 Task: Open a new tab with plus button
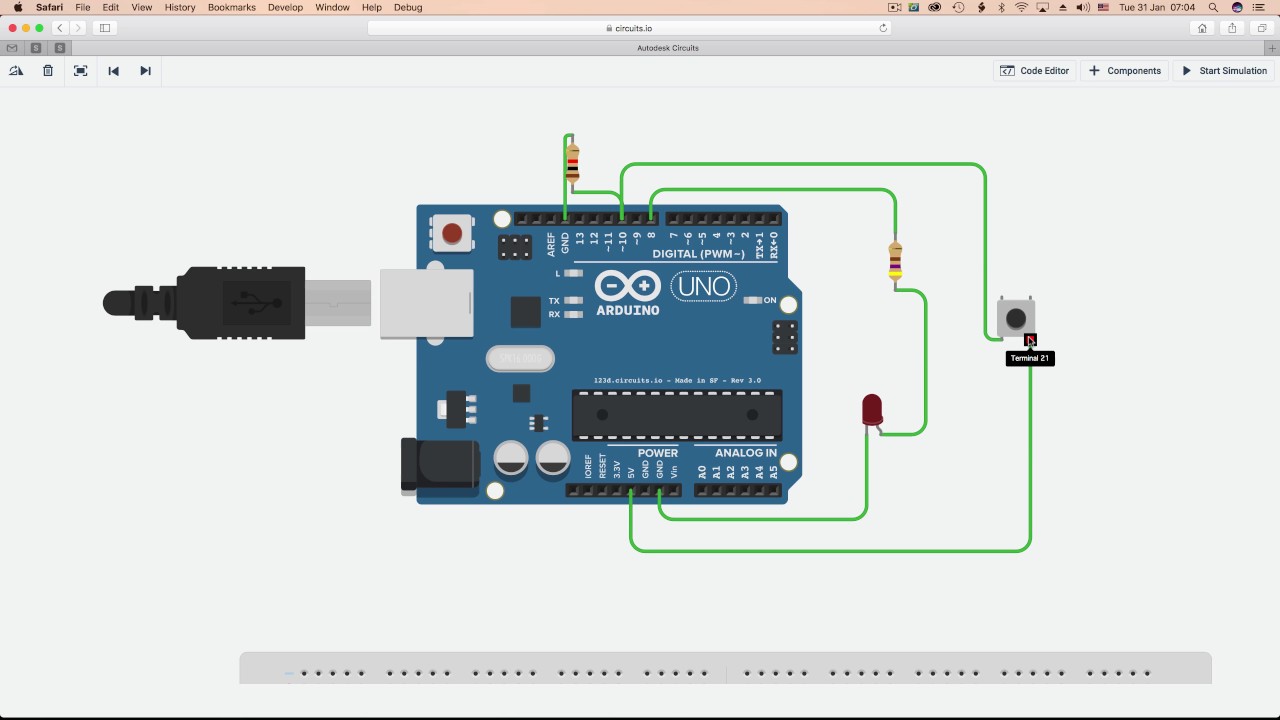pyautogui.click(x=1272, y=48)
